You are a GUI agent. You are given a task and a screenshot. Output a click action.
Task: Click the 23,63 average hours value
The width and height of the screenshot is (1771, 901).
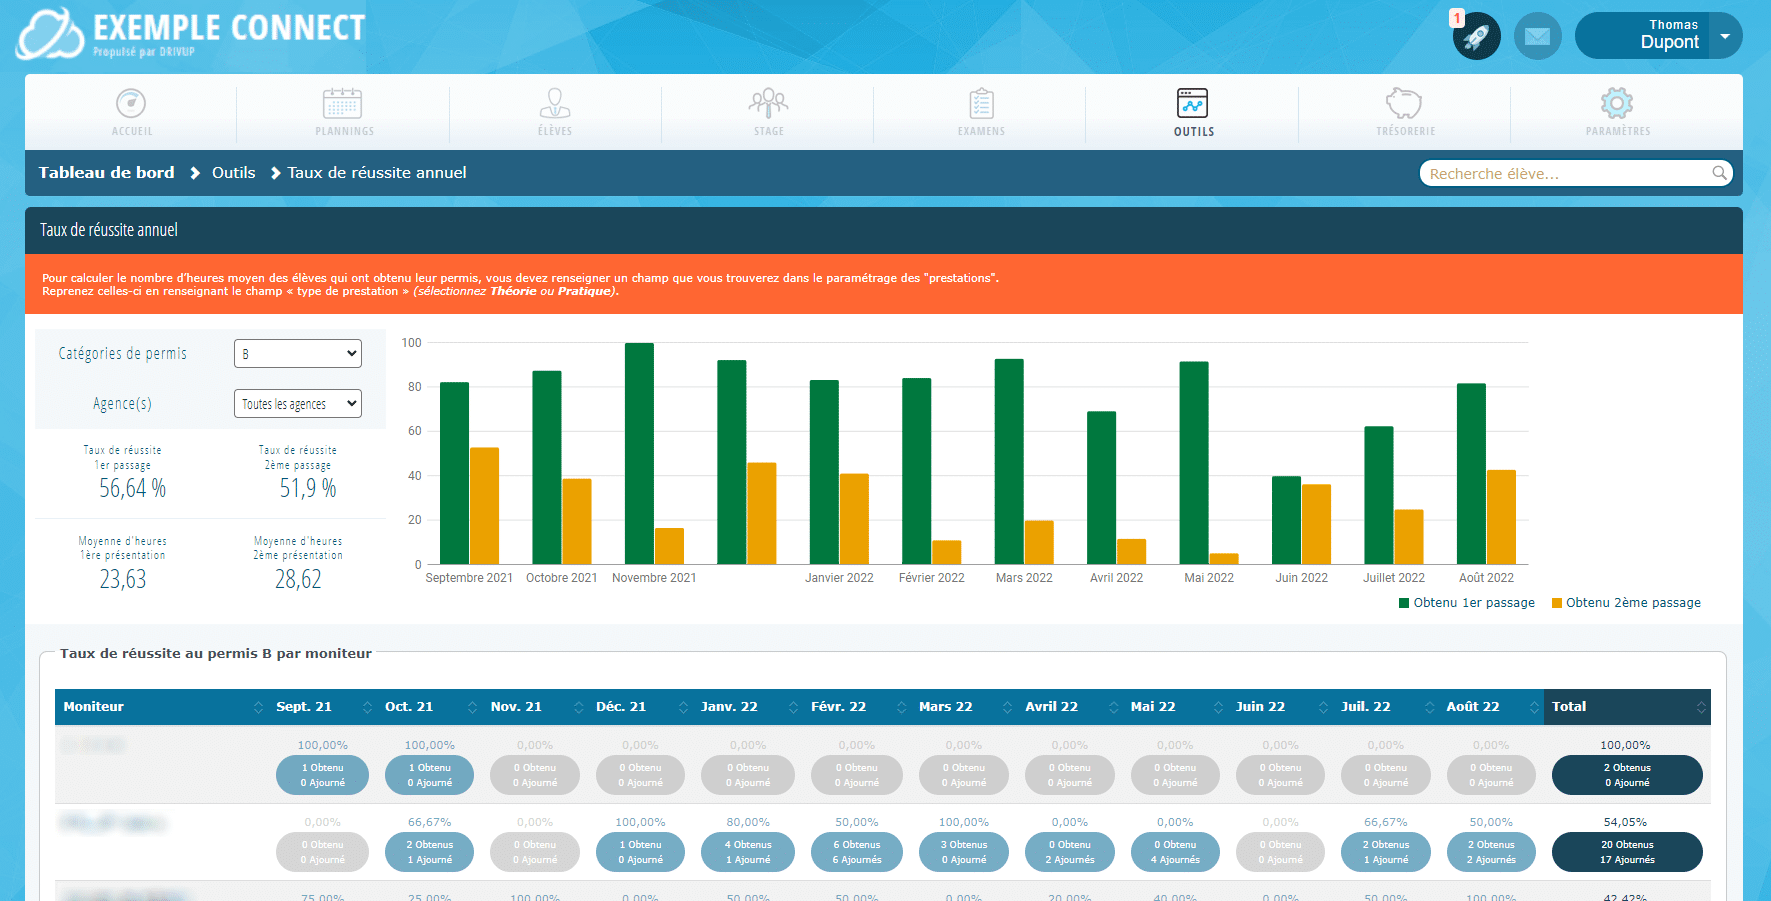123,579
